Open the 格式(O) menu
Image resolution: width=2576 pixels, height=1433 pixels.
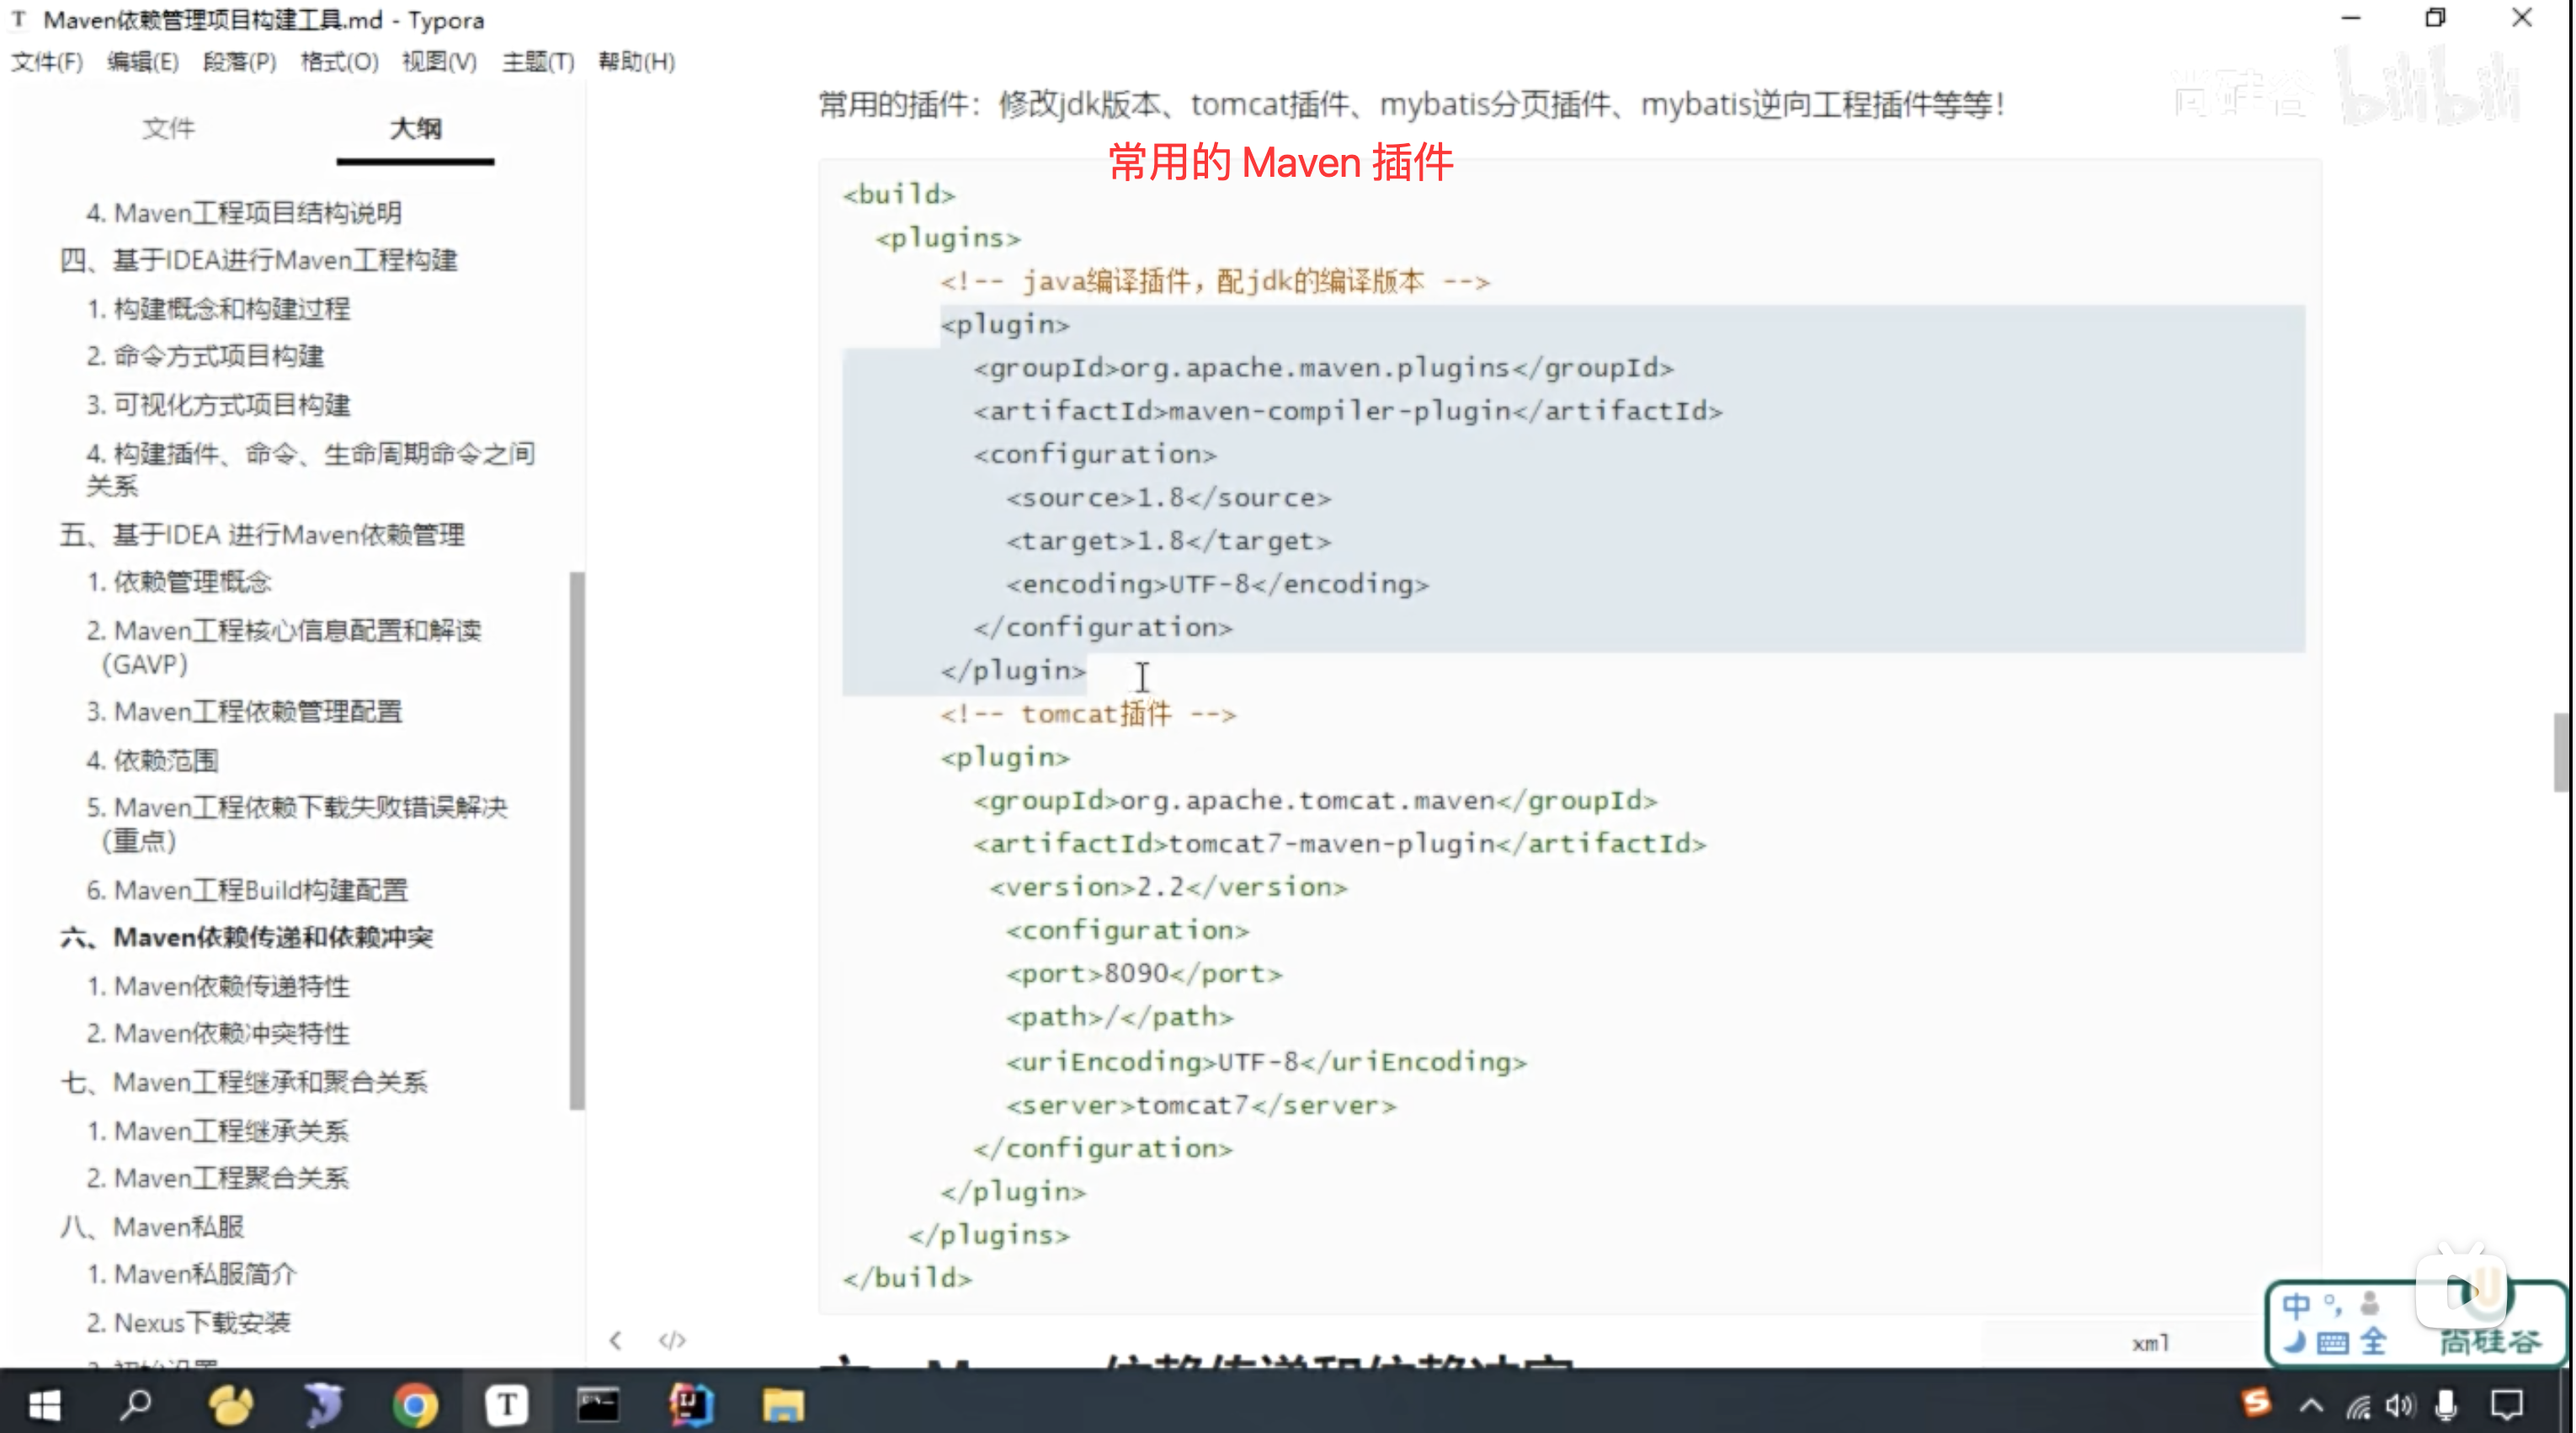339,62
